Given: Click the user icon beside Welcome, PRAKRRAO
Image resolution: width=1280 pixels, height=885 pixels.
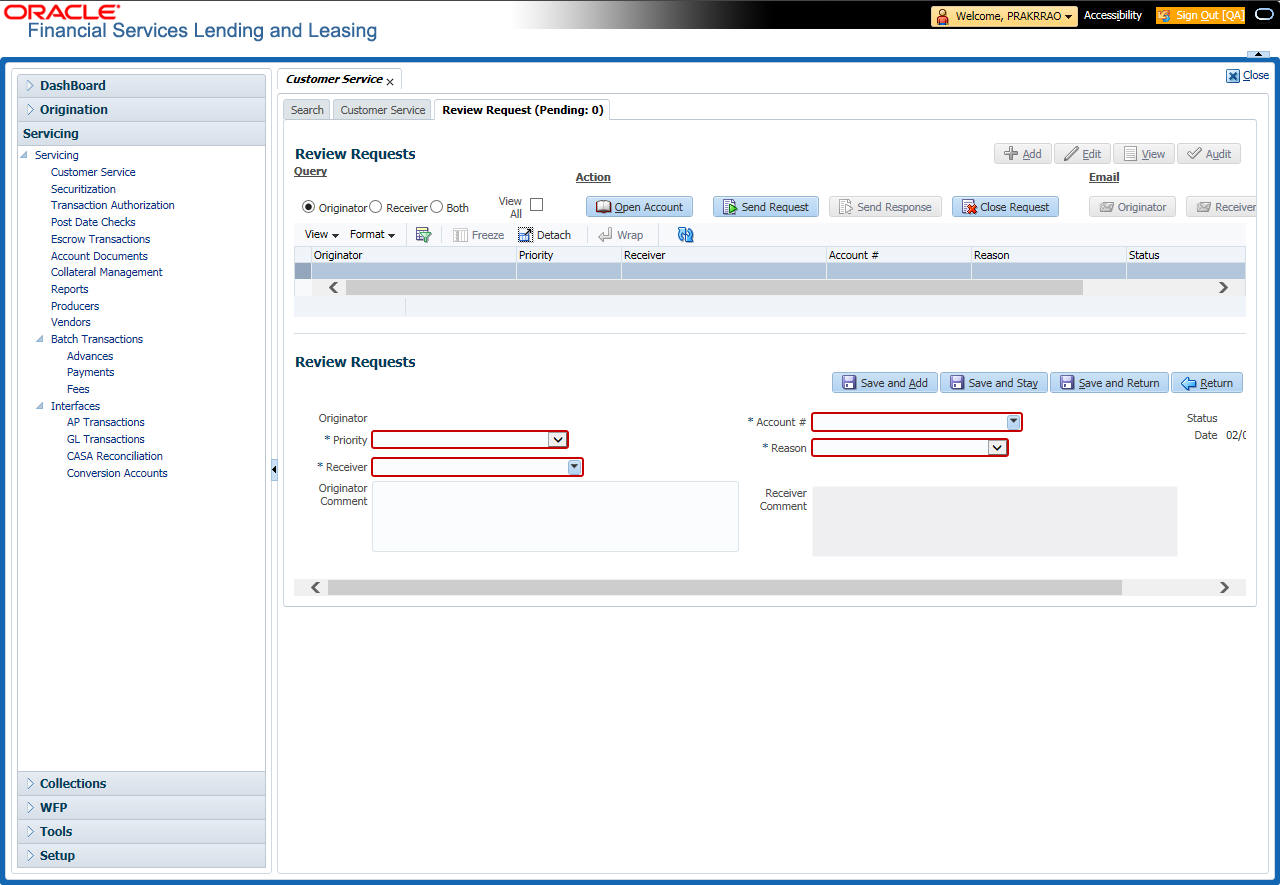Looking at the screenshot, I should point(942,16).
